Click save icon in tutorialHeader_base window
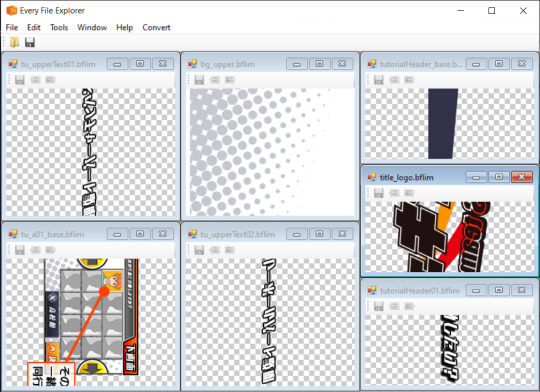540x392 pixels. (379, 80)
